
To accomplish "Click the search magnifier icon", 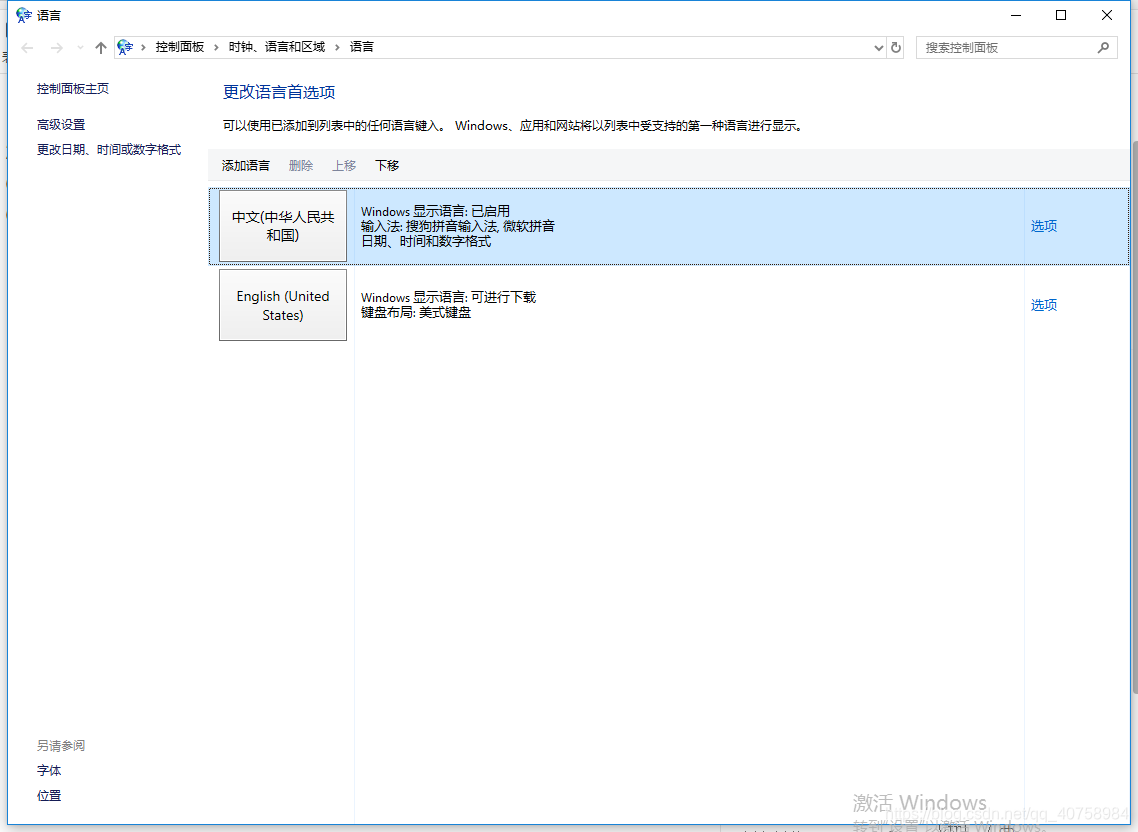I will 1103,48.
